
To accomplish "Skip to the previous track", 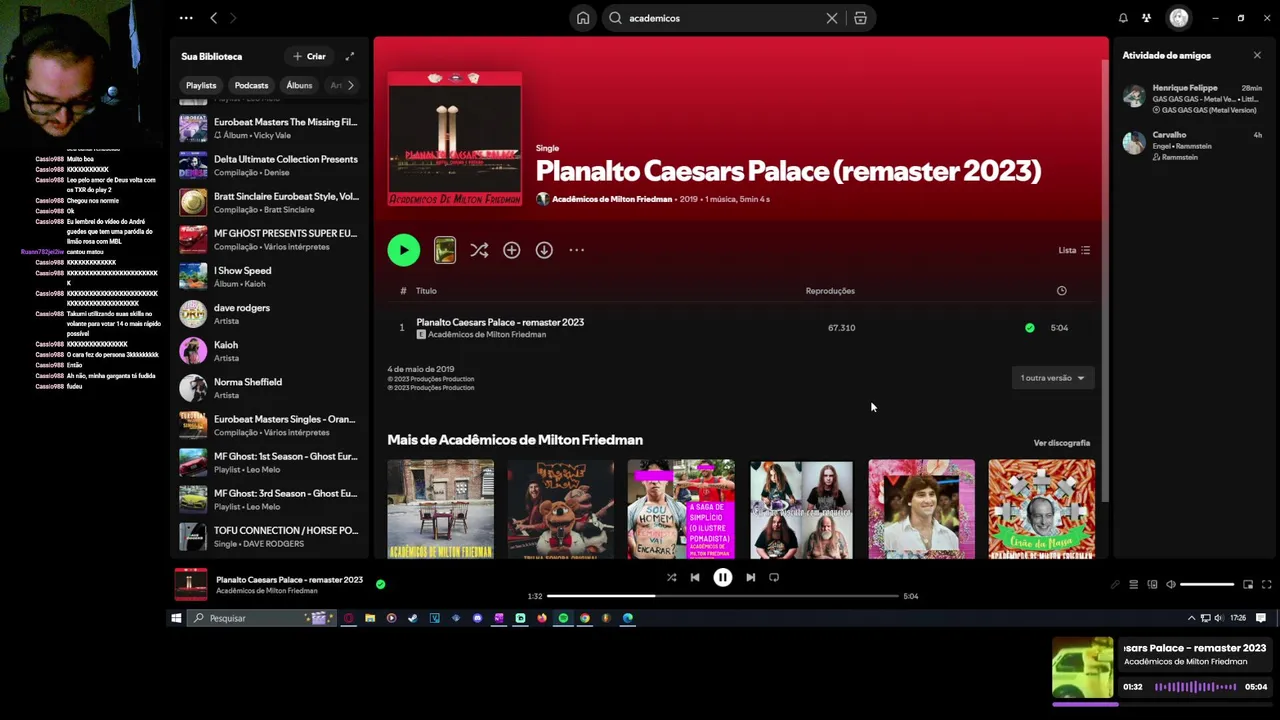I will (695, 577).
